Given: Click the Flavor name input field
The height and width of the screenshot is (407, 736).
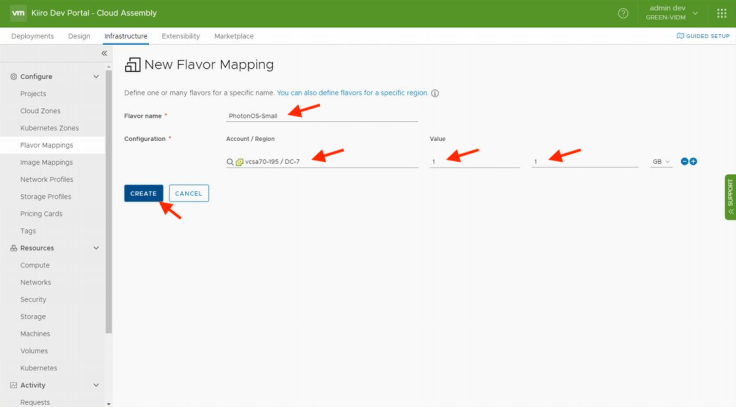Looking at the screenshot, I should (x=322, y=115).
